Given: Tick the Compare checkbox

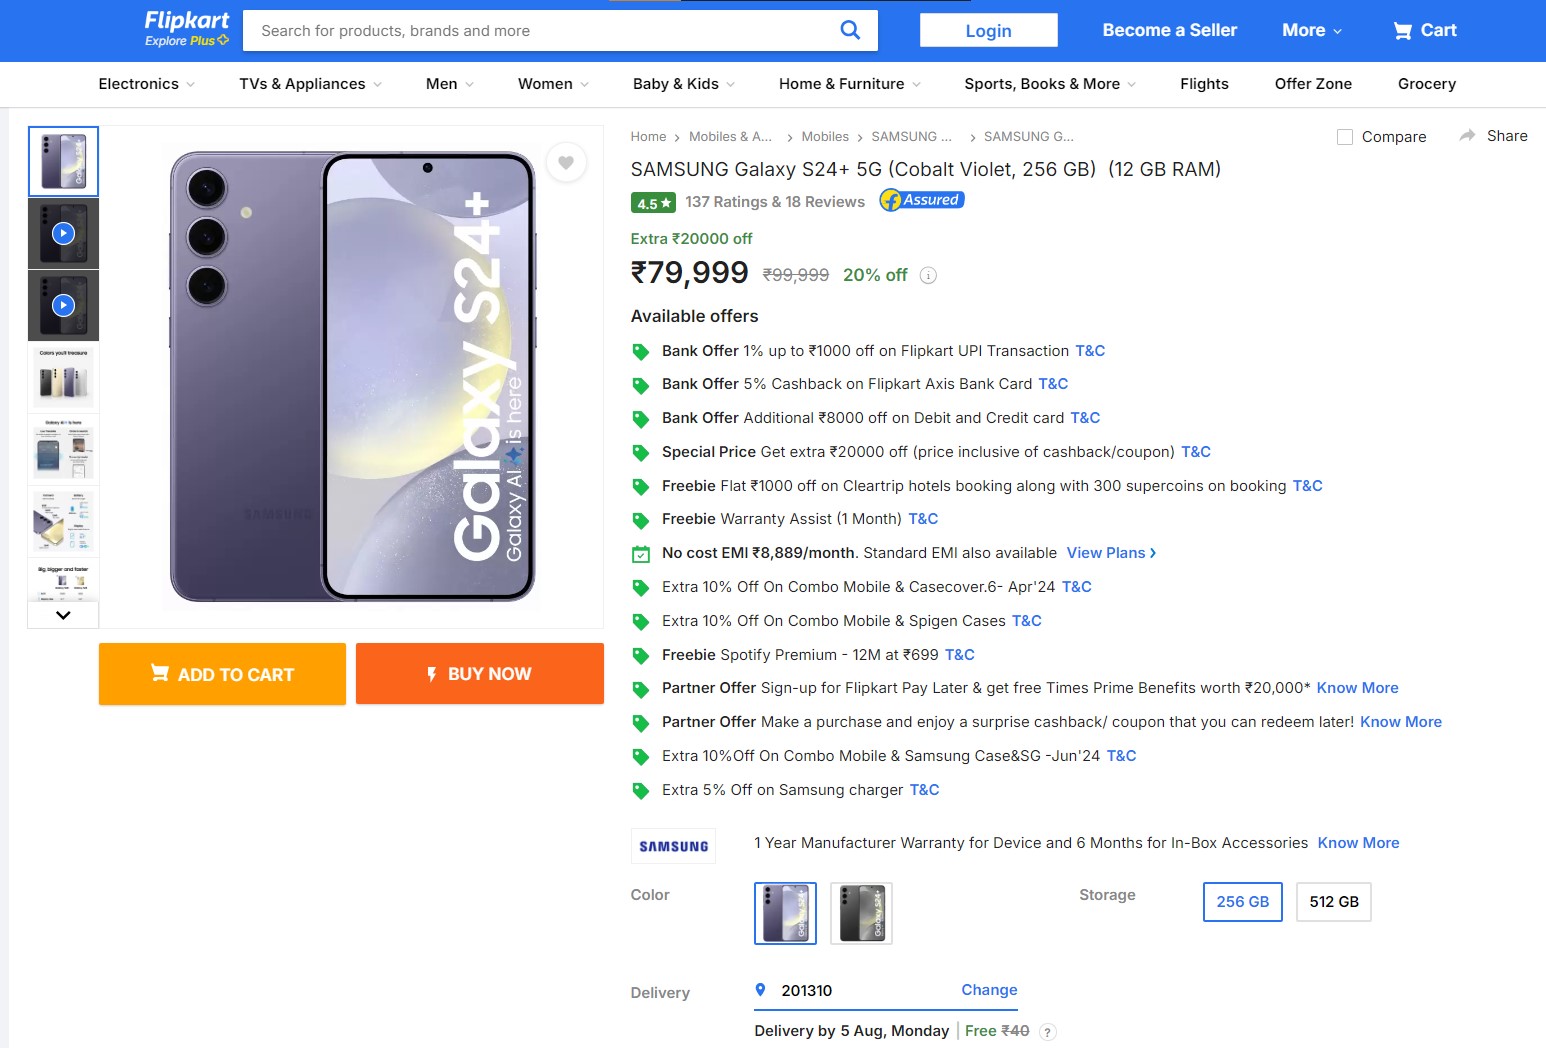Looking at the screenshot, I should pos(1345,136).
